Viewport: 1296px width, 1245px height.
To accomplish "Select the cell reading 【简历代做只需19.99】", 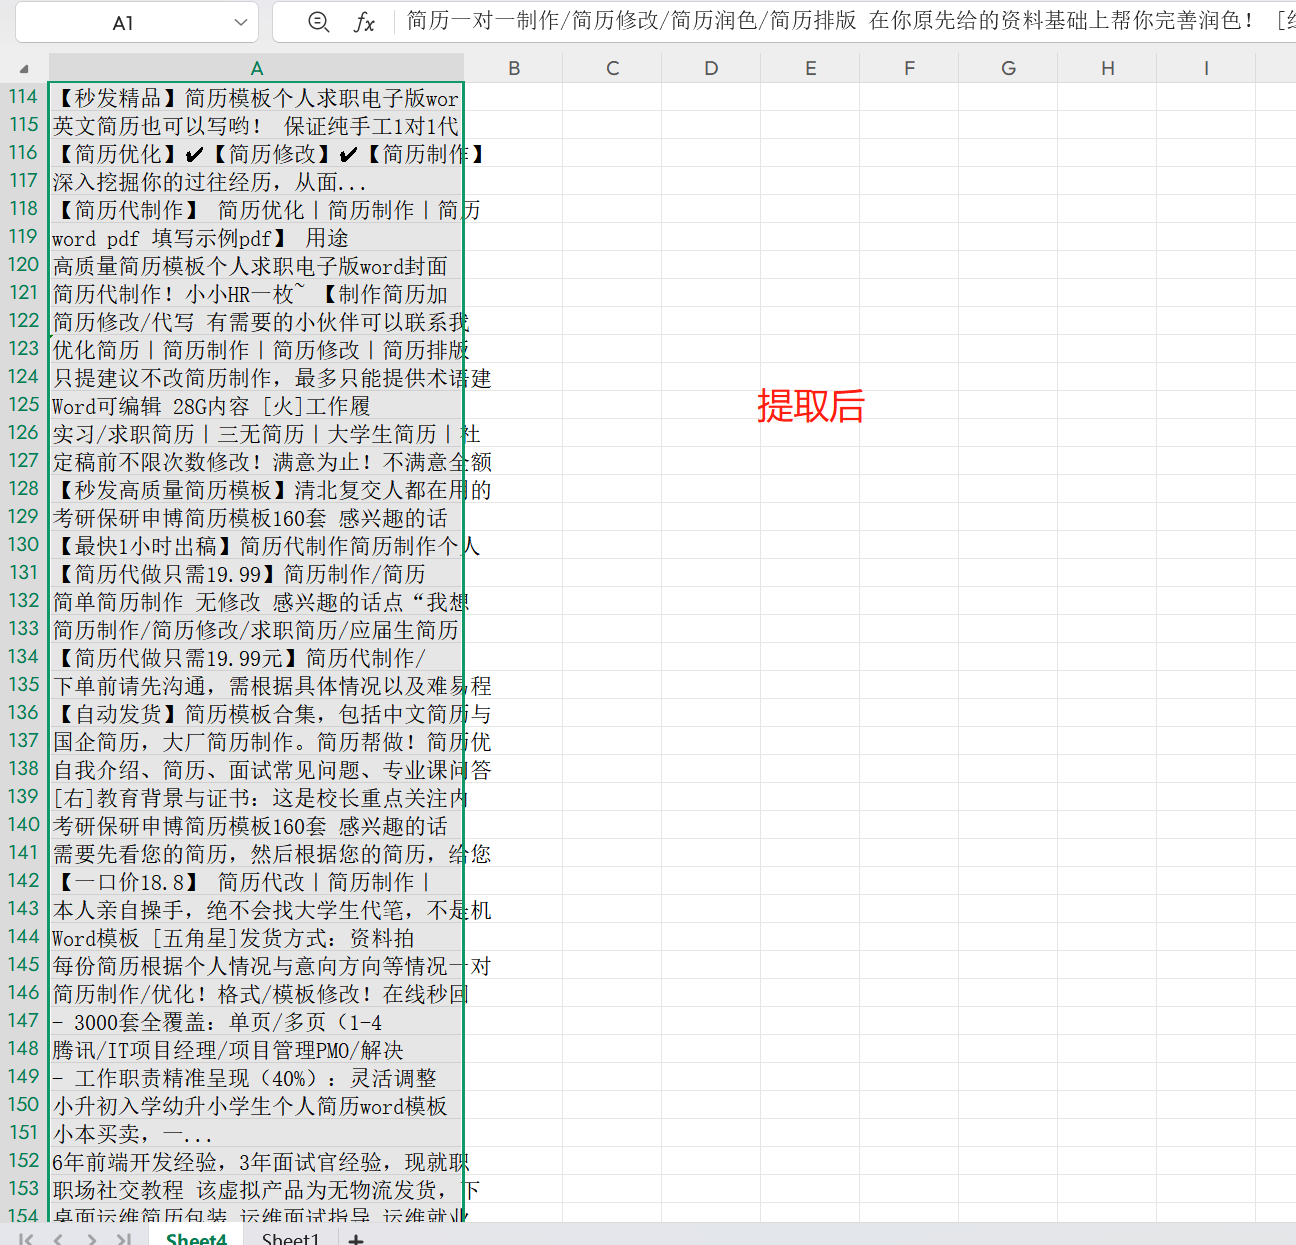I will 256,573.
